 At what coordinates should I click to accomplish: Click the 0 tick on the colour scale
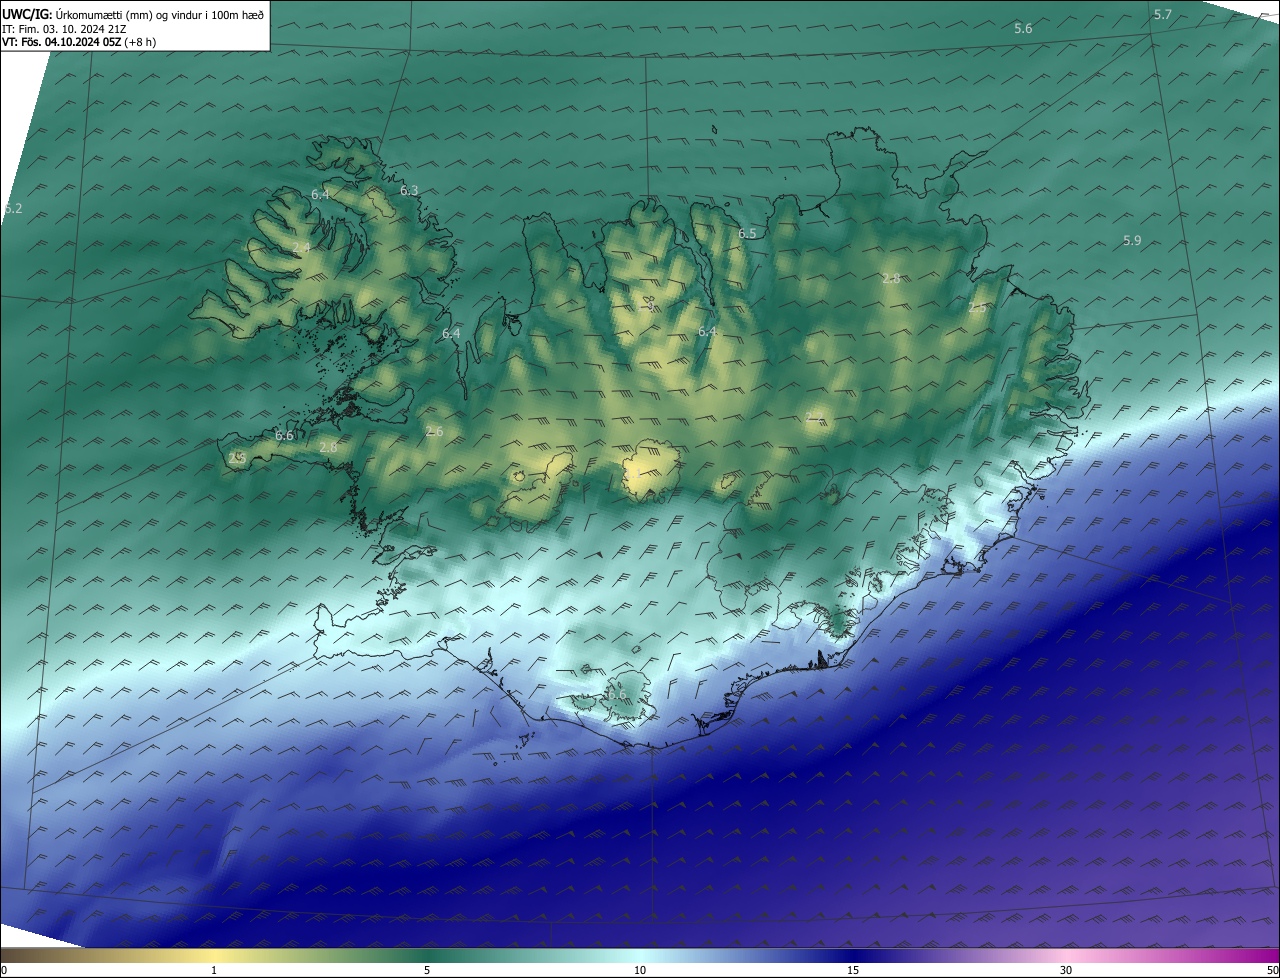[4, 970]
